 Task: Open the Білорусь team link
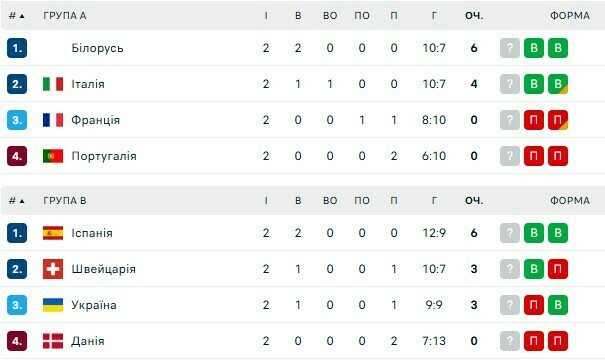(x=97, y=48)
